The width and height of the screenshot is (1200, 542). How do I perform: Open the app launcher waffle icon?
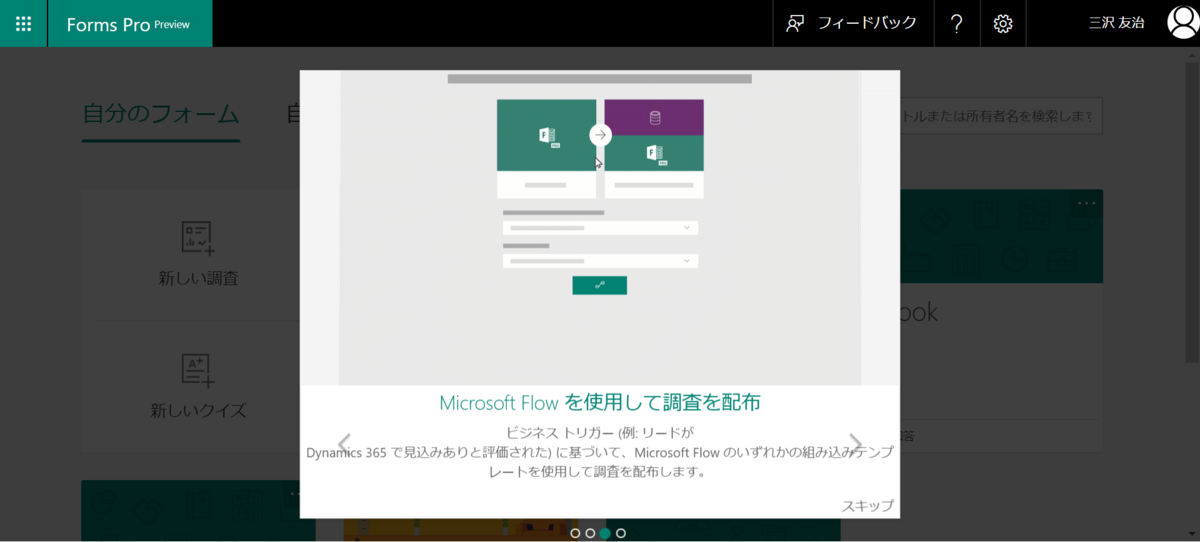(23, 23)
